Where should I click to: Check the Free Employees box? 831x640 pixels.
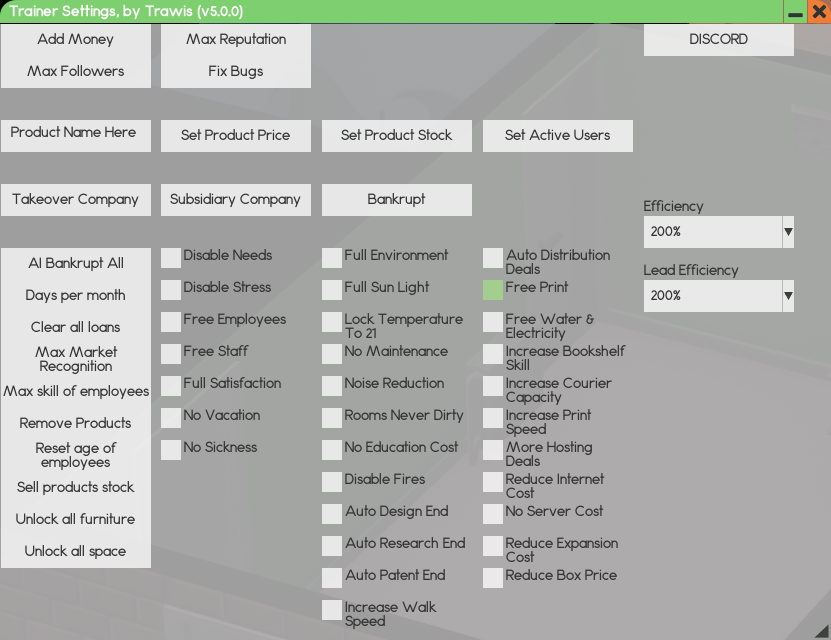click(171, 322)
